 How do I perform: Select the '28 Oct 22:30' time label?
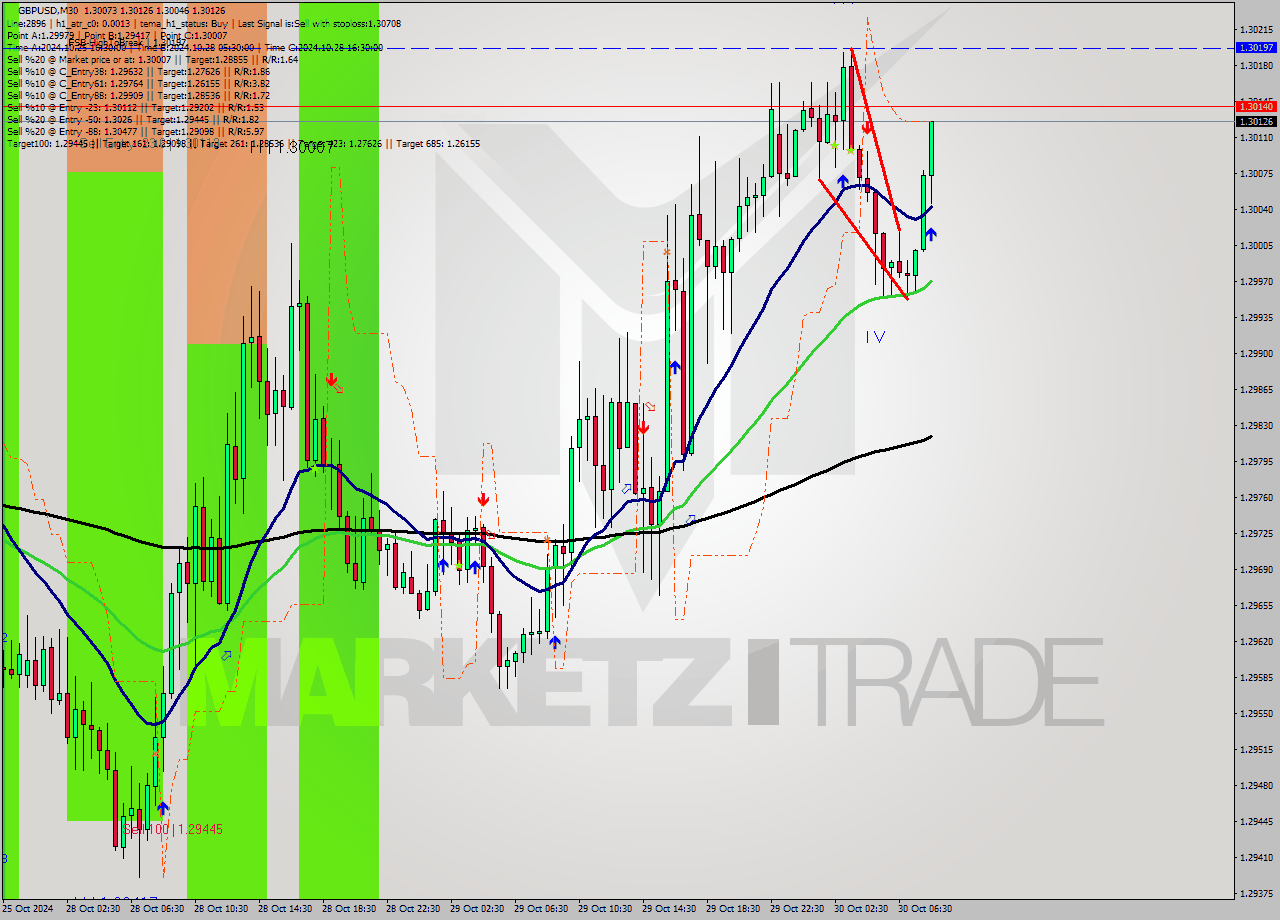pyautogui.click(x=413, y=909)
